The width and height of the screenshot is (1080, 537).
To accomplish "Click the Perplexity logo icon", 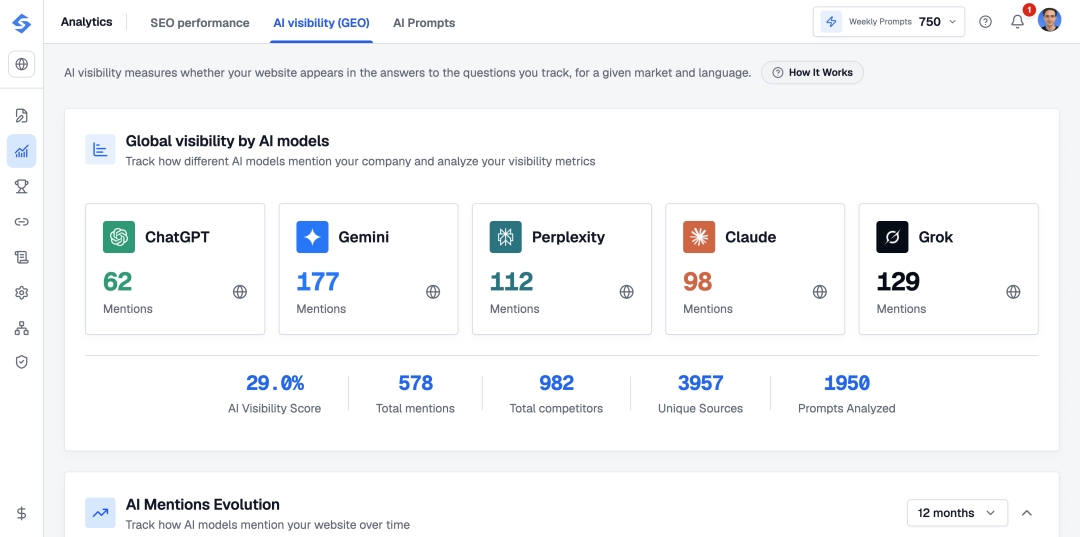I will coord(506,237).
